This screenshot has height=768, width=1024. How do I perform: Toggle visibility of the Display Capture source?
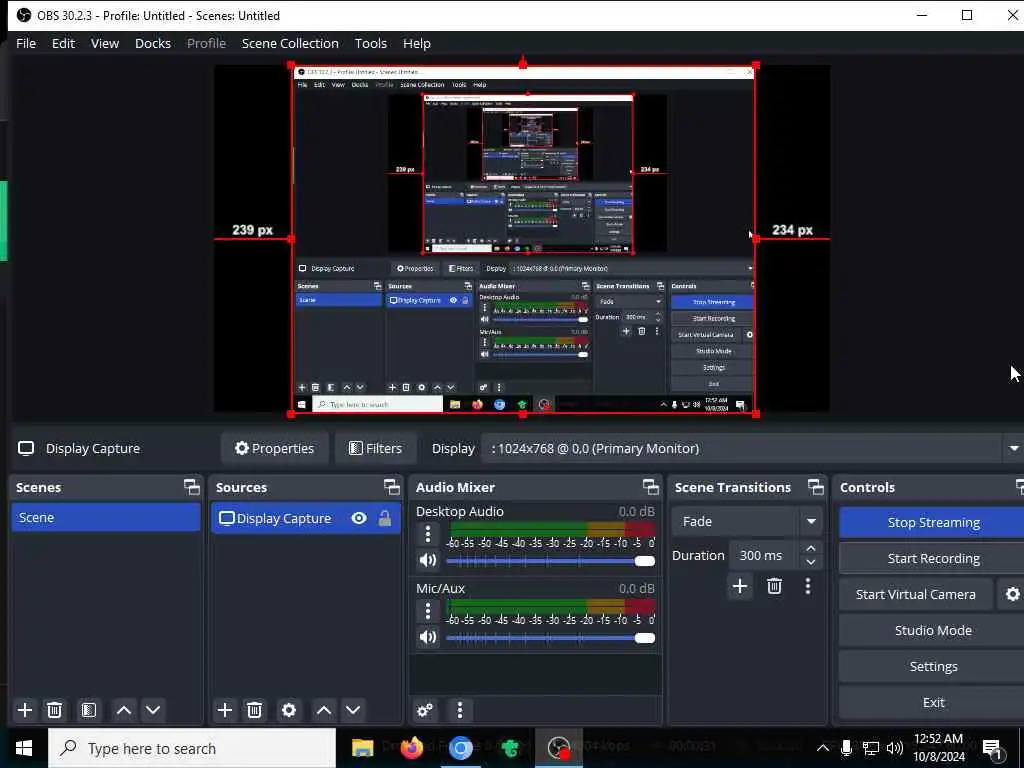click(359, 519)
